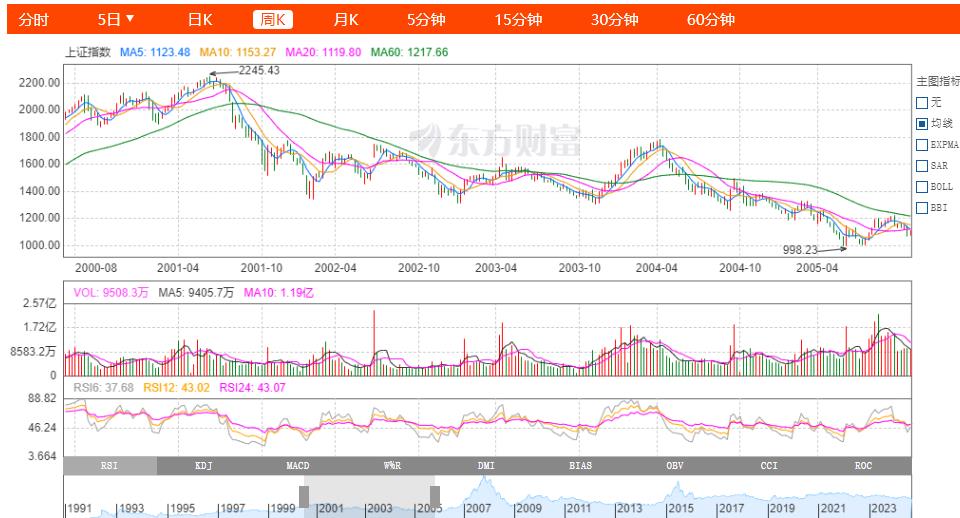Switch to 月K view
Image resolution: width=960 pixels, height=518 pixels.
[x=346, y=20]
